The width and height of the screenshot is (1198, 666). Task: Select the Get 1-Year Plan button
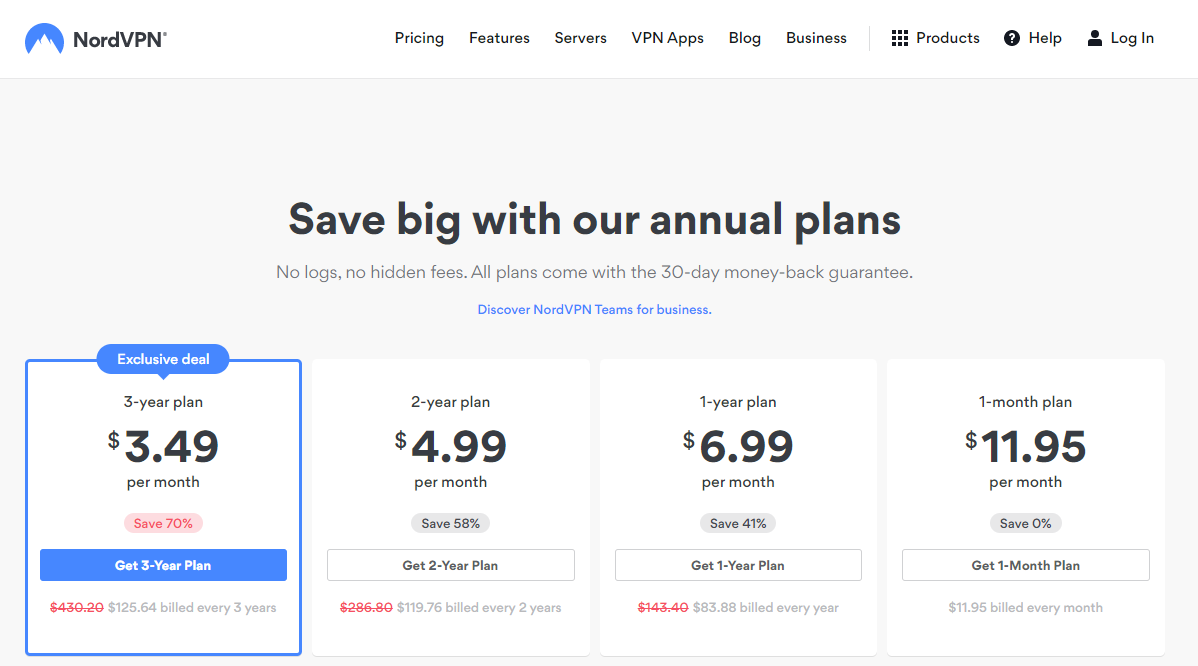tap(738, 565)
